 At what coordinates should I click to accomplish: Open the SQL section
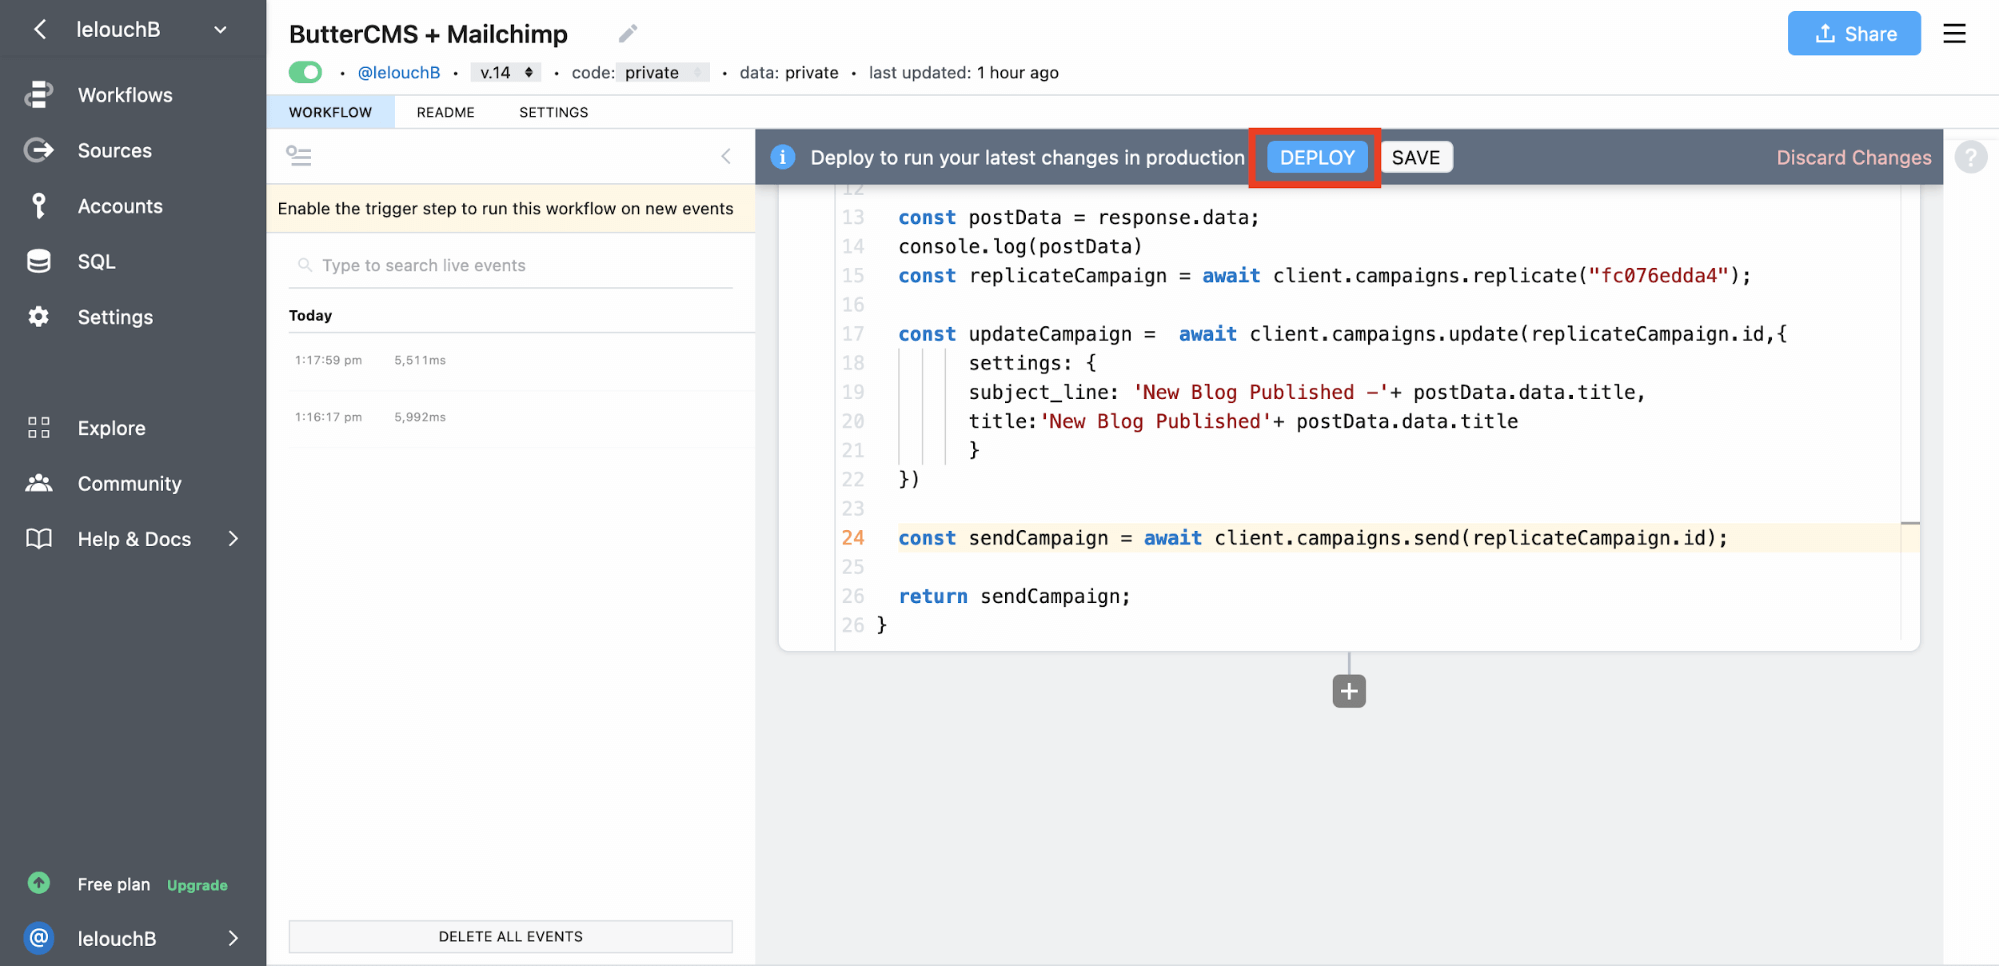click(x=97, y=262)
